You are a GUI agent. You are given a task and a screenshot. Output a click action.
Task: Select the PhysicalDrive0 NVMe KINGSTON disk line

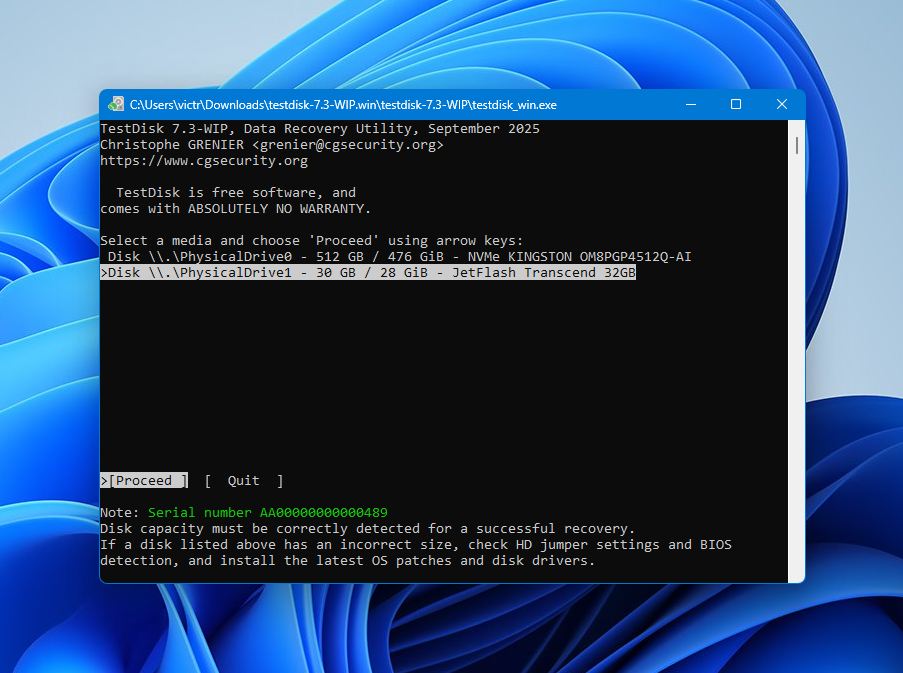[399, 257]
